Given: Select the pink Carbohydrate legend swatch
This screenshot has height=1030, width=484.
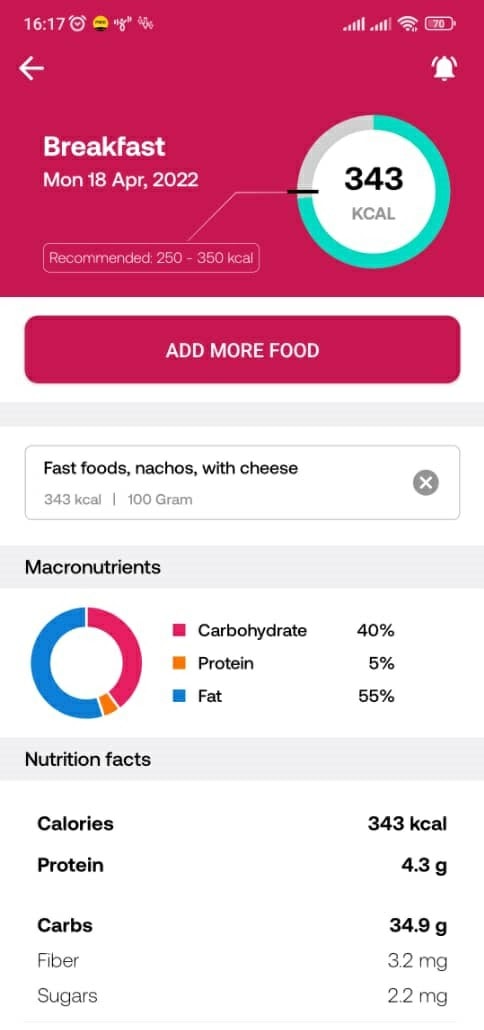Looking at the screenshot, I should 179,631.
